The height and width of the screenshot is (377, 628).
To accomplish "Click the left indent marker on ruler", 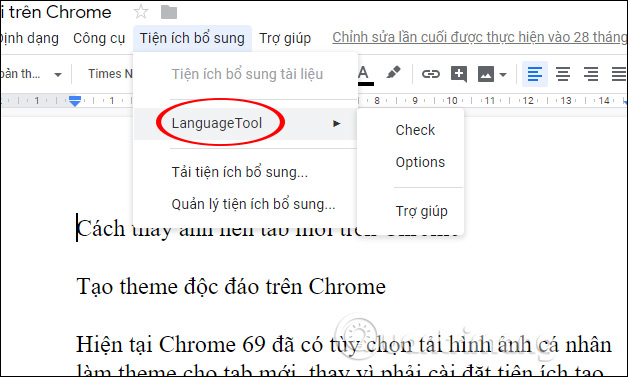I will [75, 101].
